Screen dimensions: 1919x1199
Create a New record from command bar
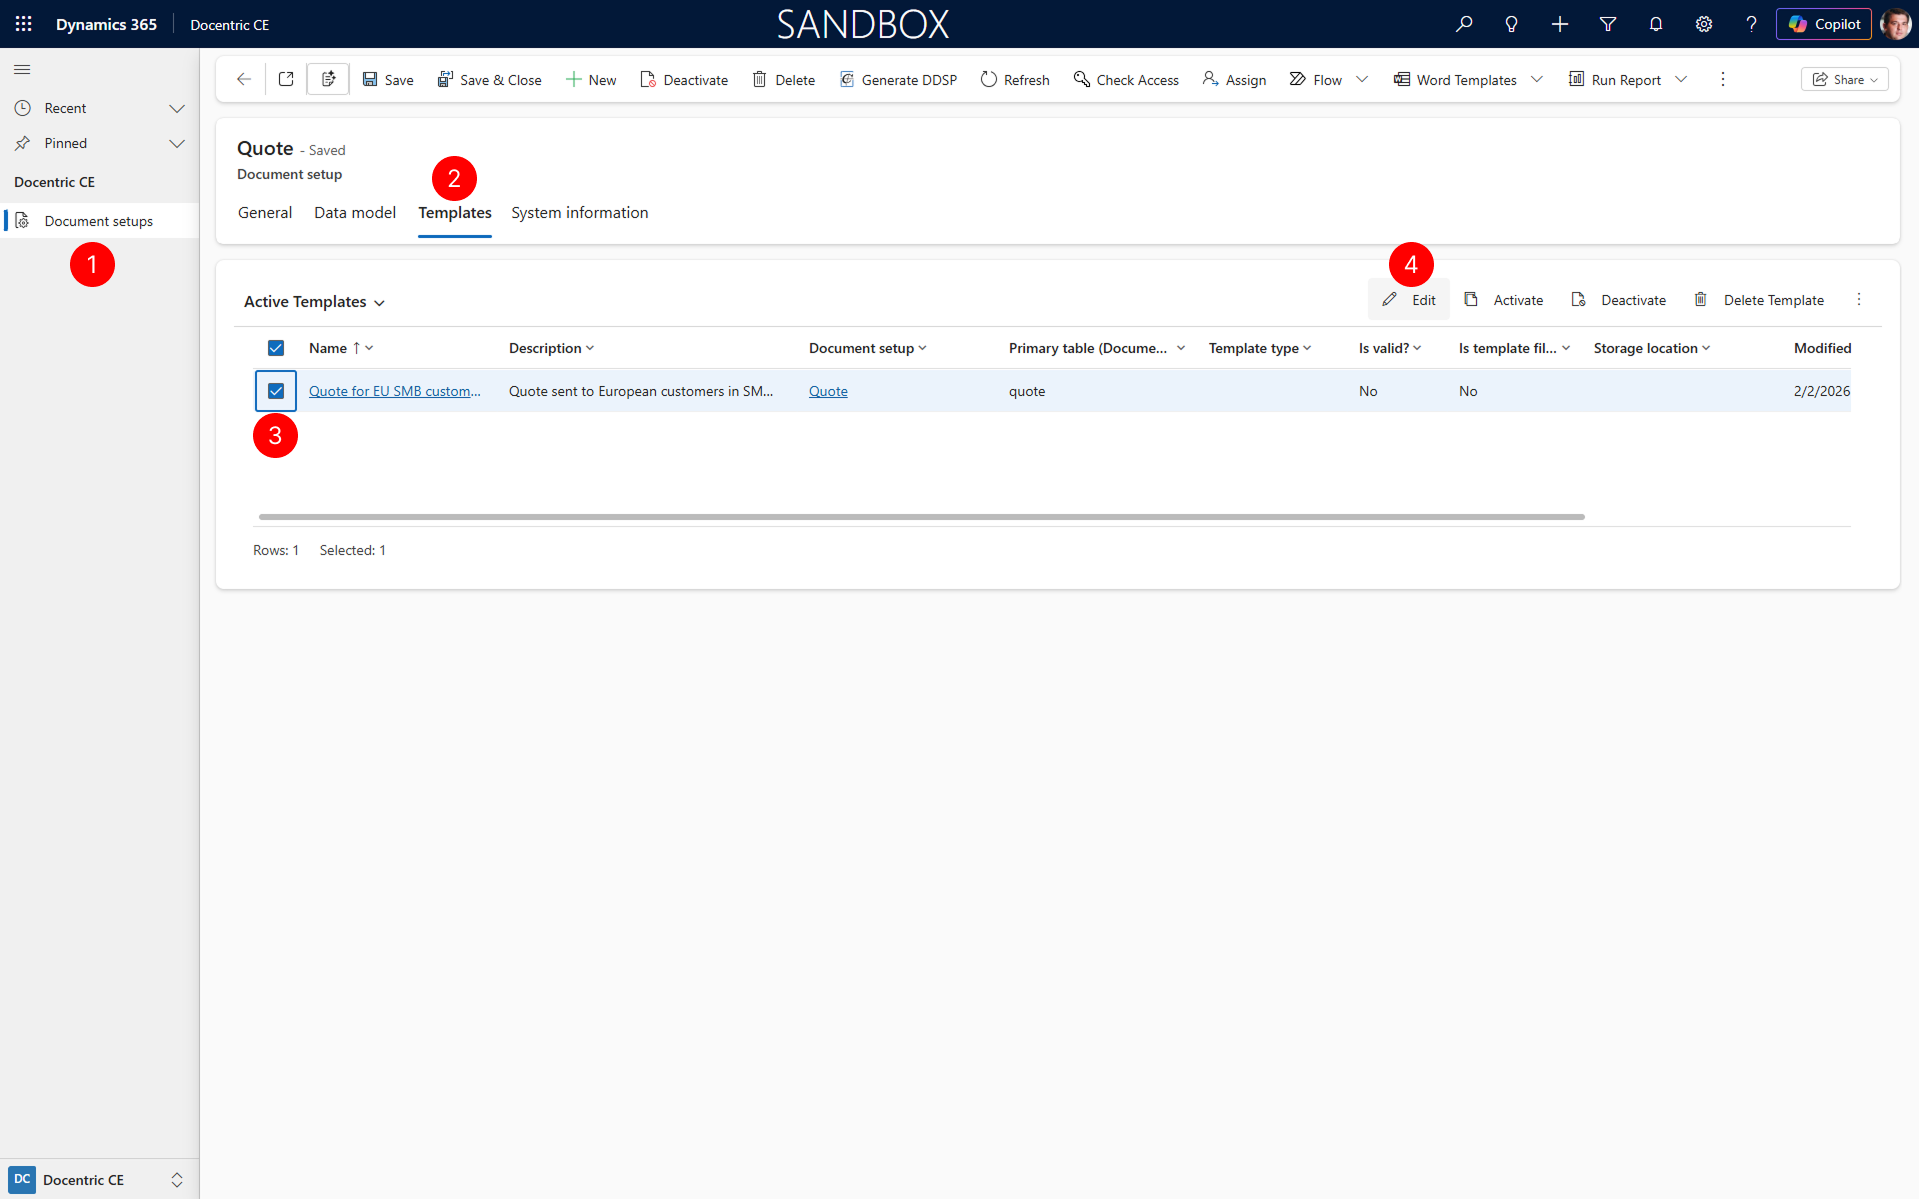coord(591,80)
